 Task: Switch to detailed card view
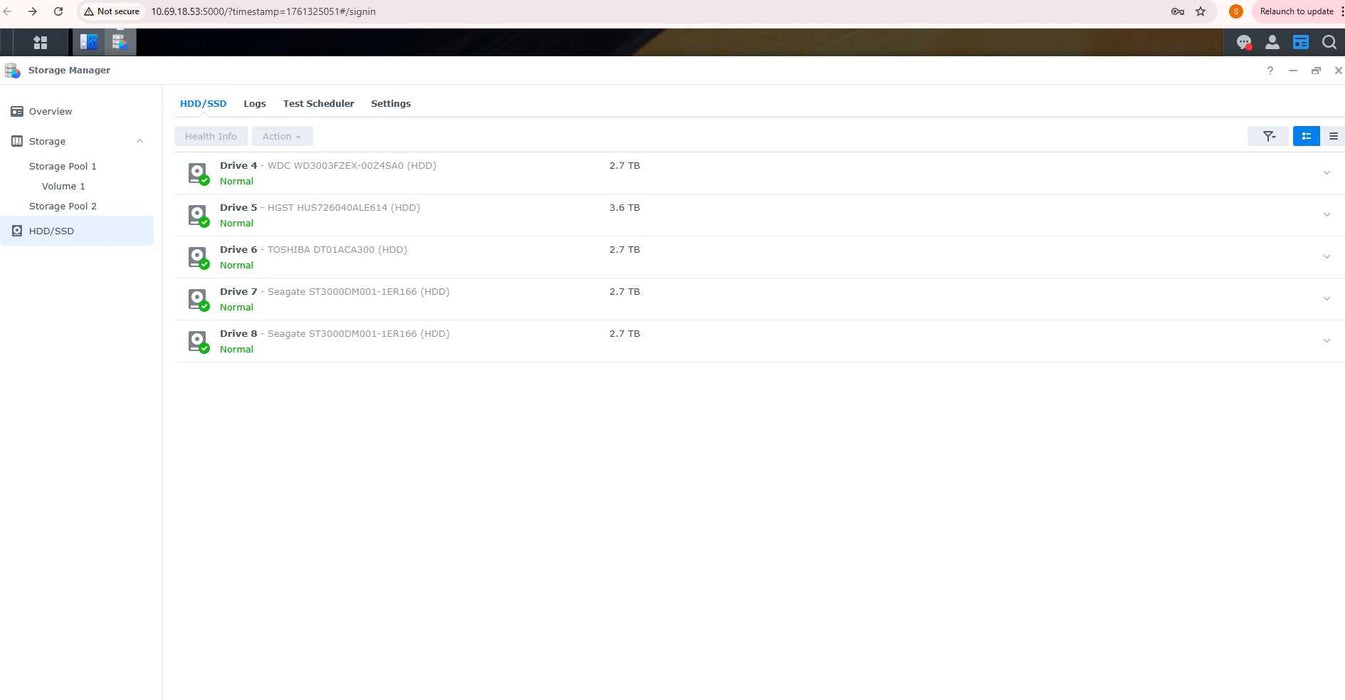coord(1306,136)
